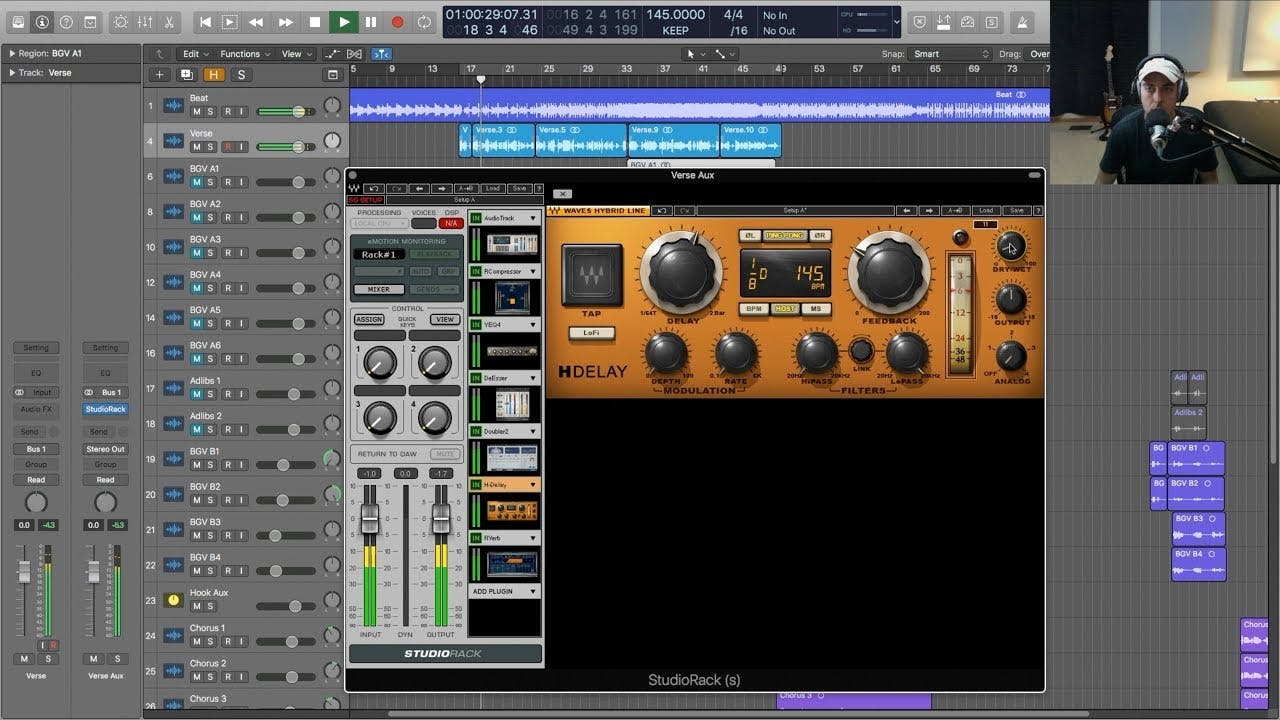Image resolution: width=1280 pixels, height=720 pixels.
Task: Open the Snap Smart dropdown
Action: pos(950,54)
